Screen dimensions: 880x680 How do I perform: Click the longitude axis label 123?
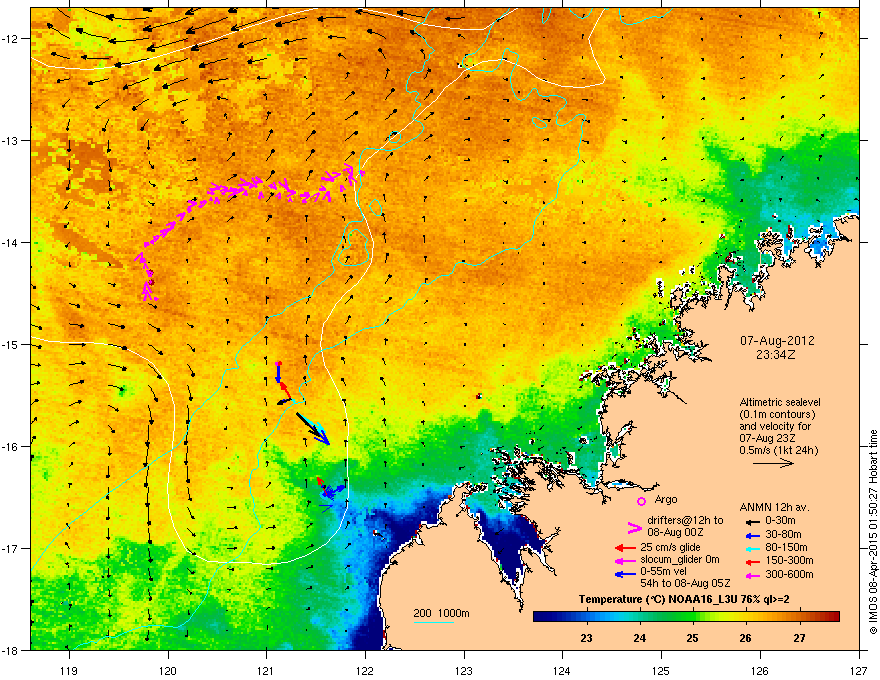(x=464, y=670)
